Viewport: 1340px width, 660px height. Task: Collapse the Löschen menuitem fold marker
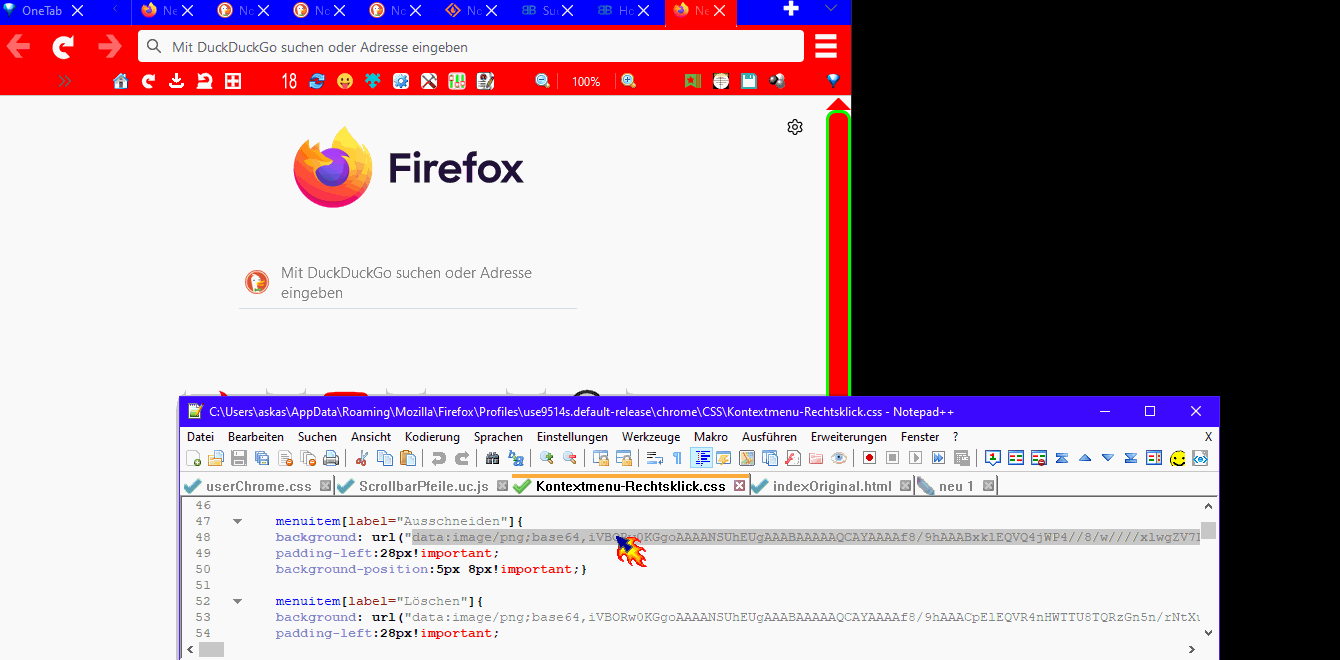click(x=237, y=601)
